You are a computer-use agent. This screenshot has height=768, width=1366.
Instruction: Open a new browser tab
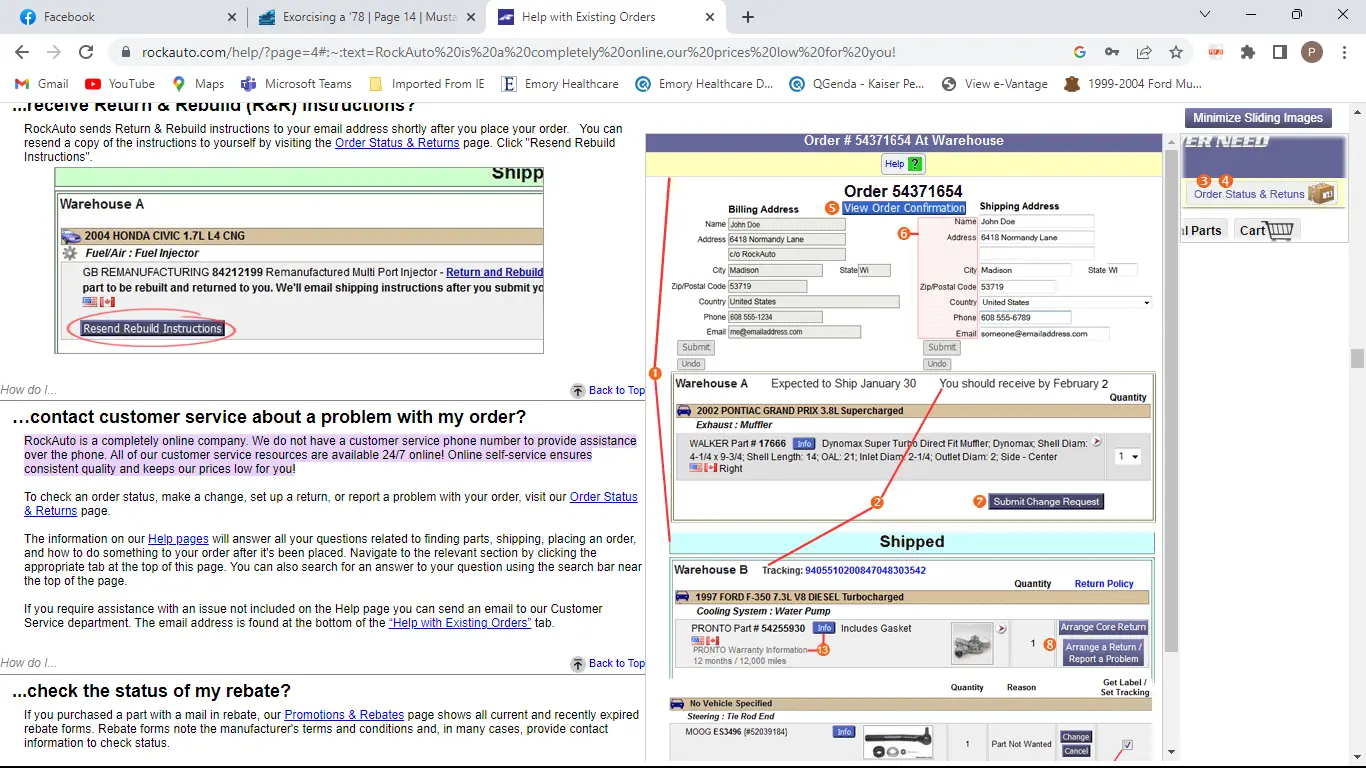click(748, 17)
